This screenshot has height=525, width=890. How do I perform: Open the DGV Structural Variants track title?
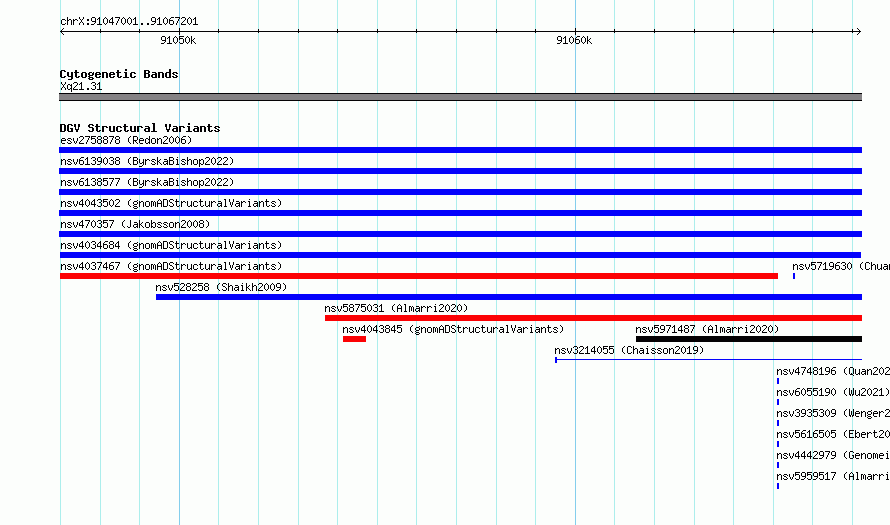point(140,128)
